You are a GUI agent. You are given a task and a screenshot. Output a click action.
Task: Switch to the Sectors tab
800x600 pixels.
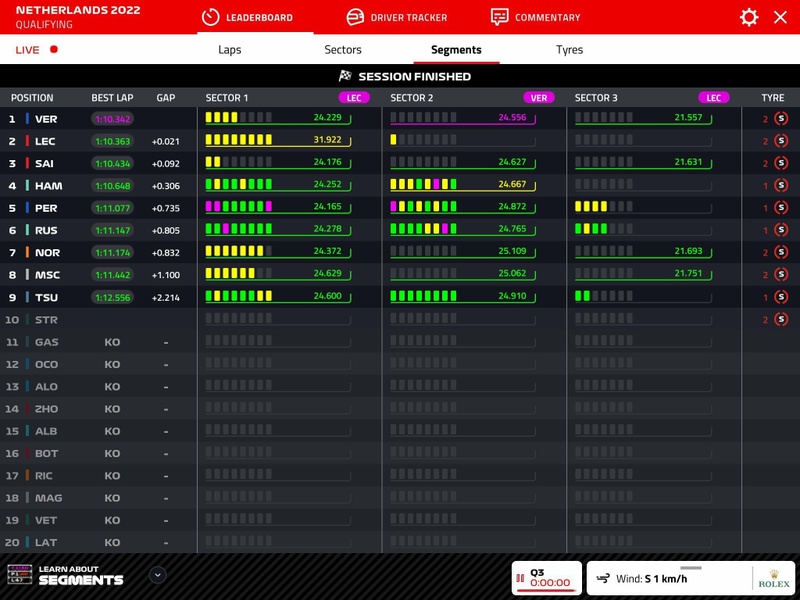click(343, 49)
